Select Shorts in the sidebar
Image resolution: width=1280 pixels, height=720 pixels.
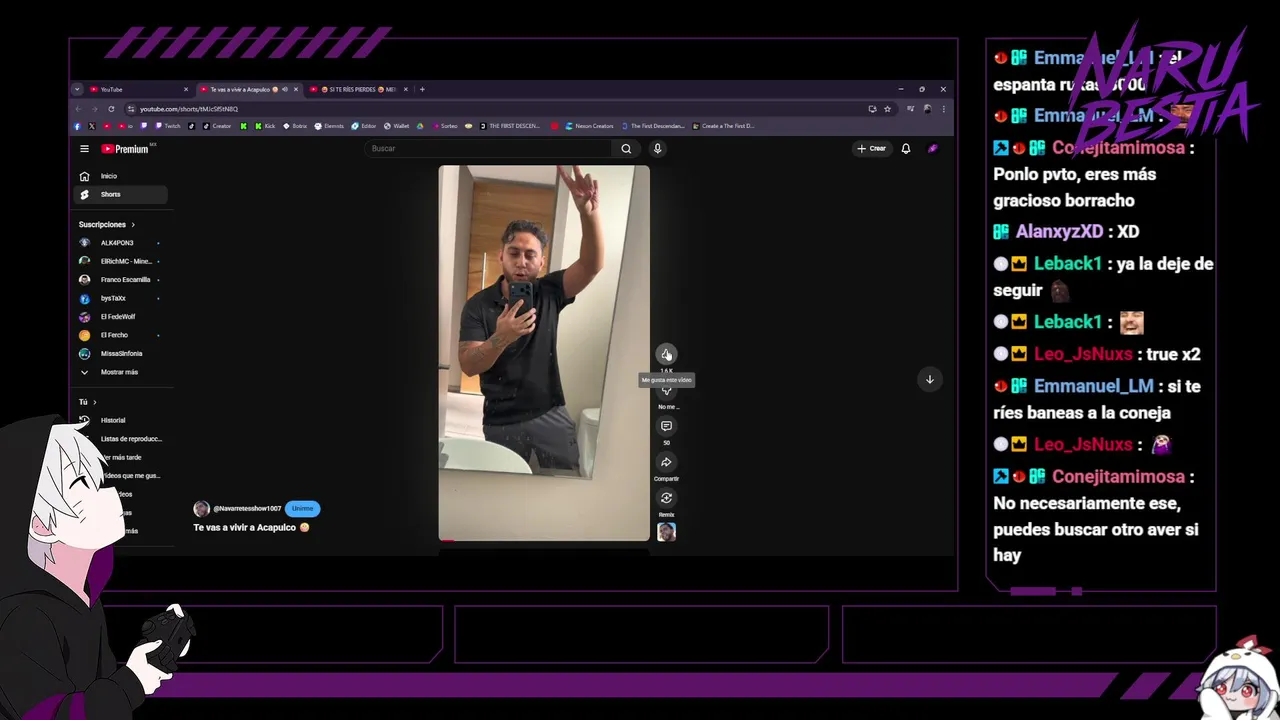click(x=120, y=194)
